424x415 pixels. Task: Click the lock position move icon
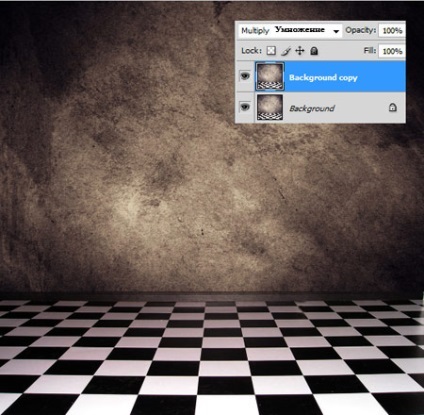coord(300,51)
